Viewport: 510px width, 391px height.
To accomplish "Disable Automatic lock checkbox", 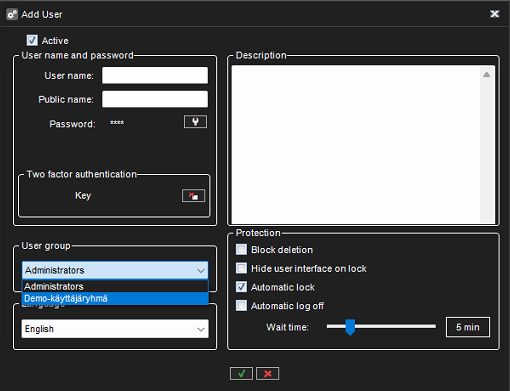I will (x=241, y=287).
